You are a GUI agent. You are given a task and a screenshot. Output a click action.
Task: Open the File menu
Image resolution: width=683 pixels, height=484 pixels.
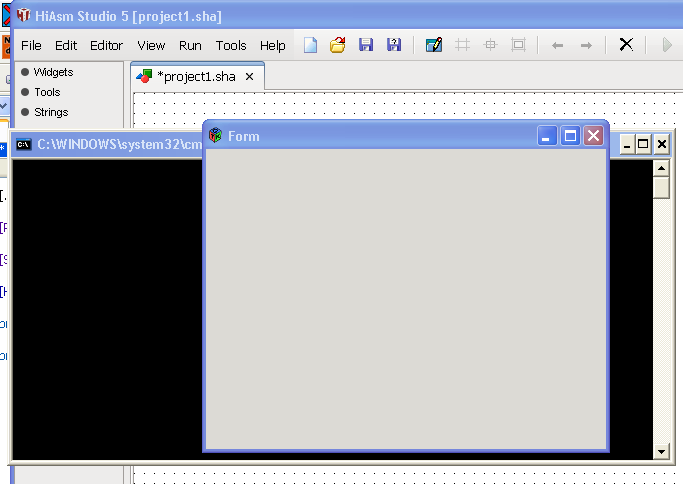click(x=31, y=46)
